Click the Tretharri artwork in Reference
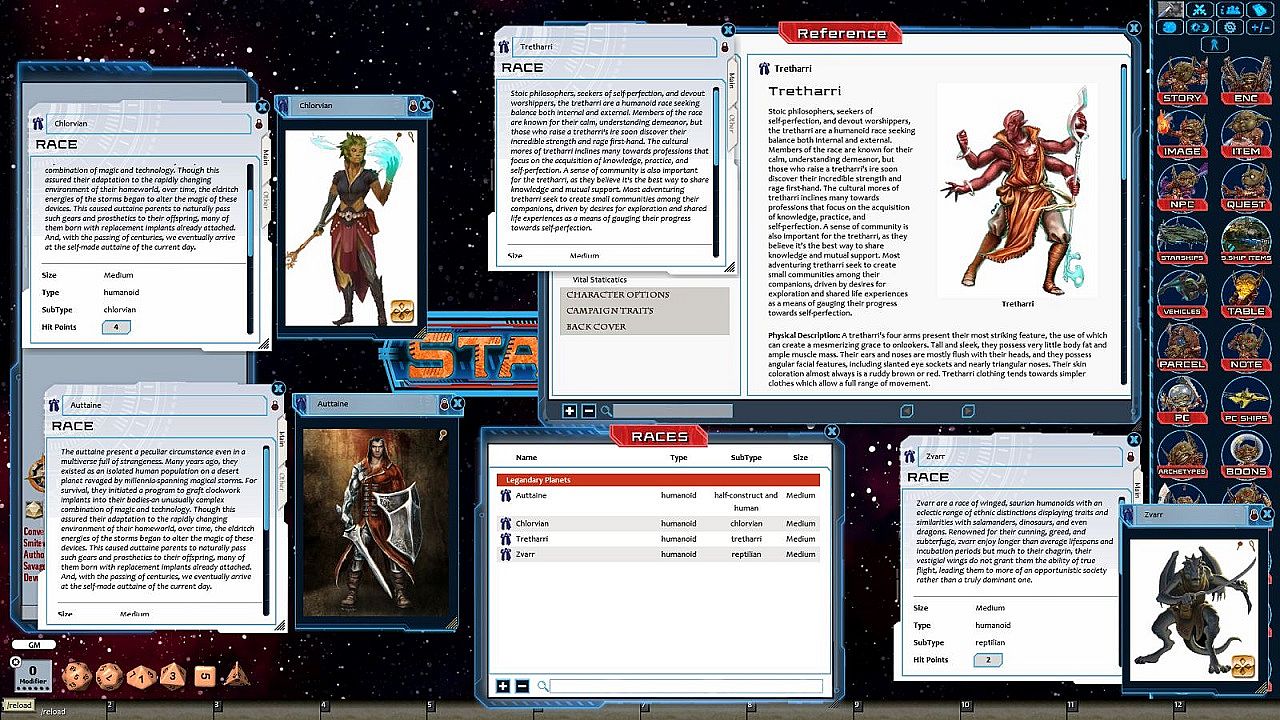This screenshot has height=720, width=1280. [x=1018, y=190]
